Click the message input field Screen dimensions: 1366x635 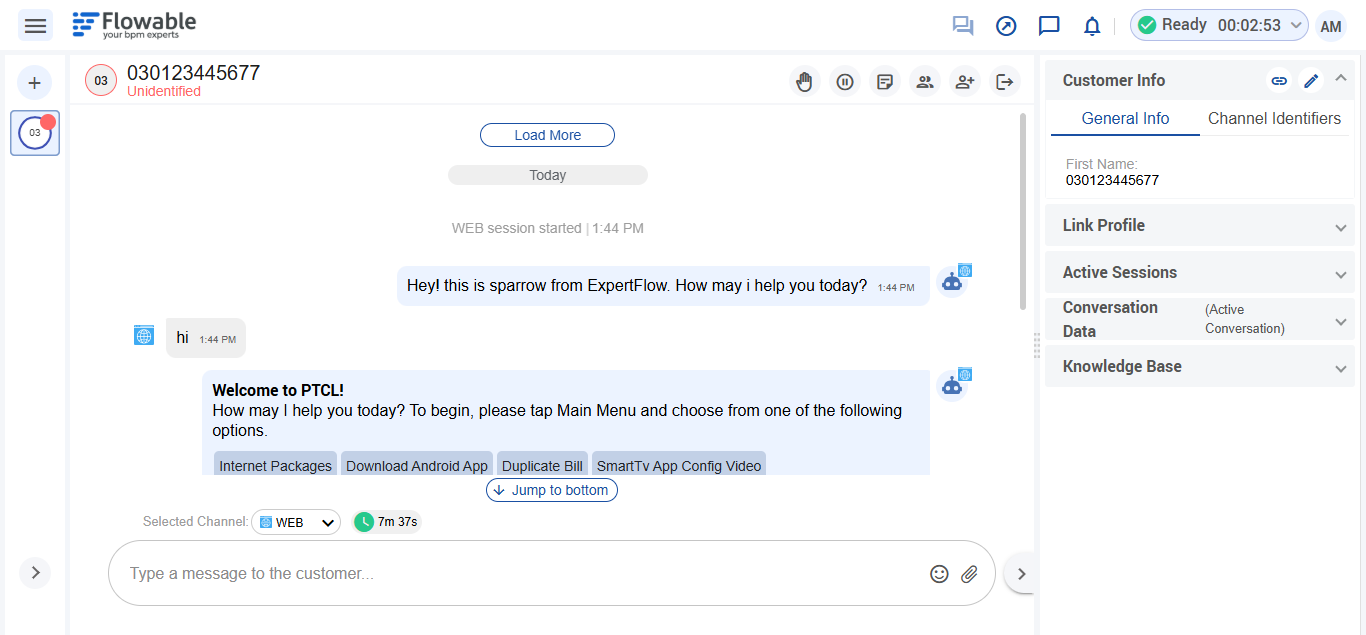tap(520, 574)
